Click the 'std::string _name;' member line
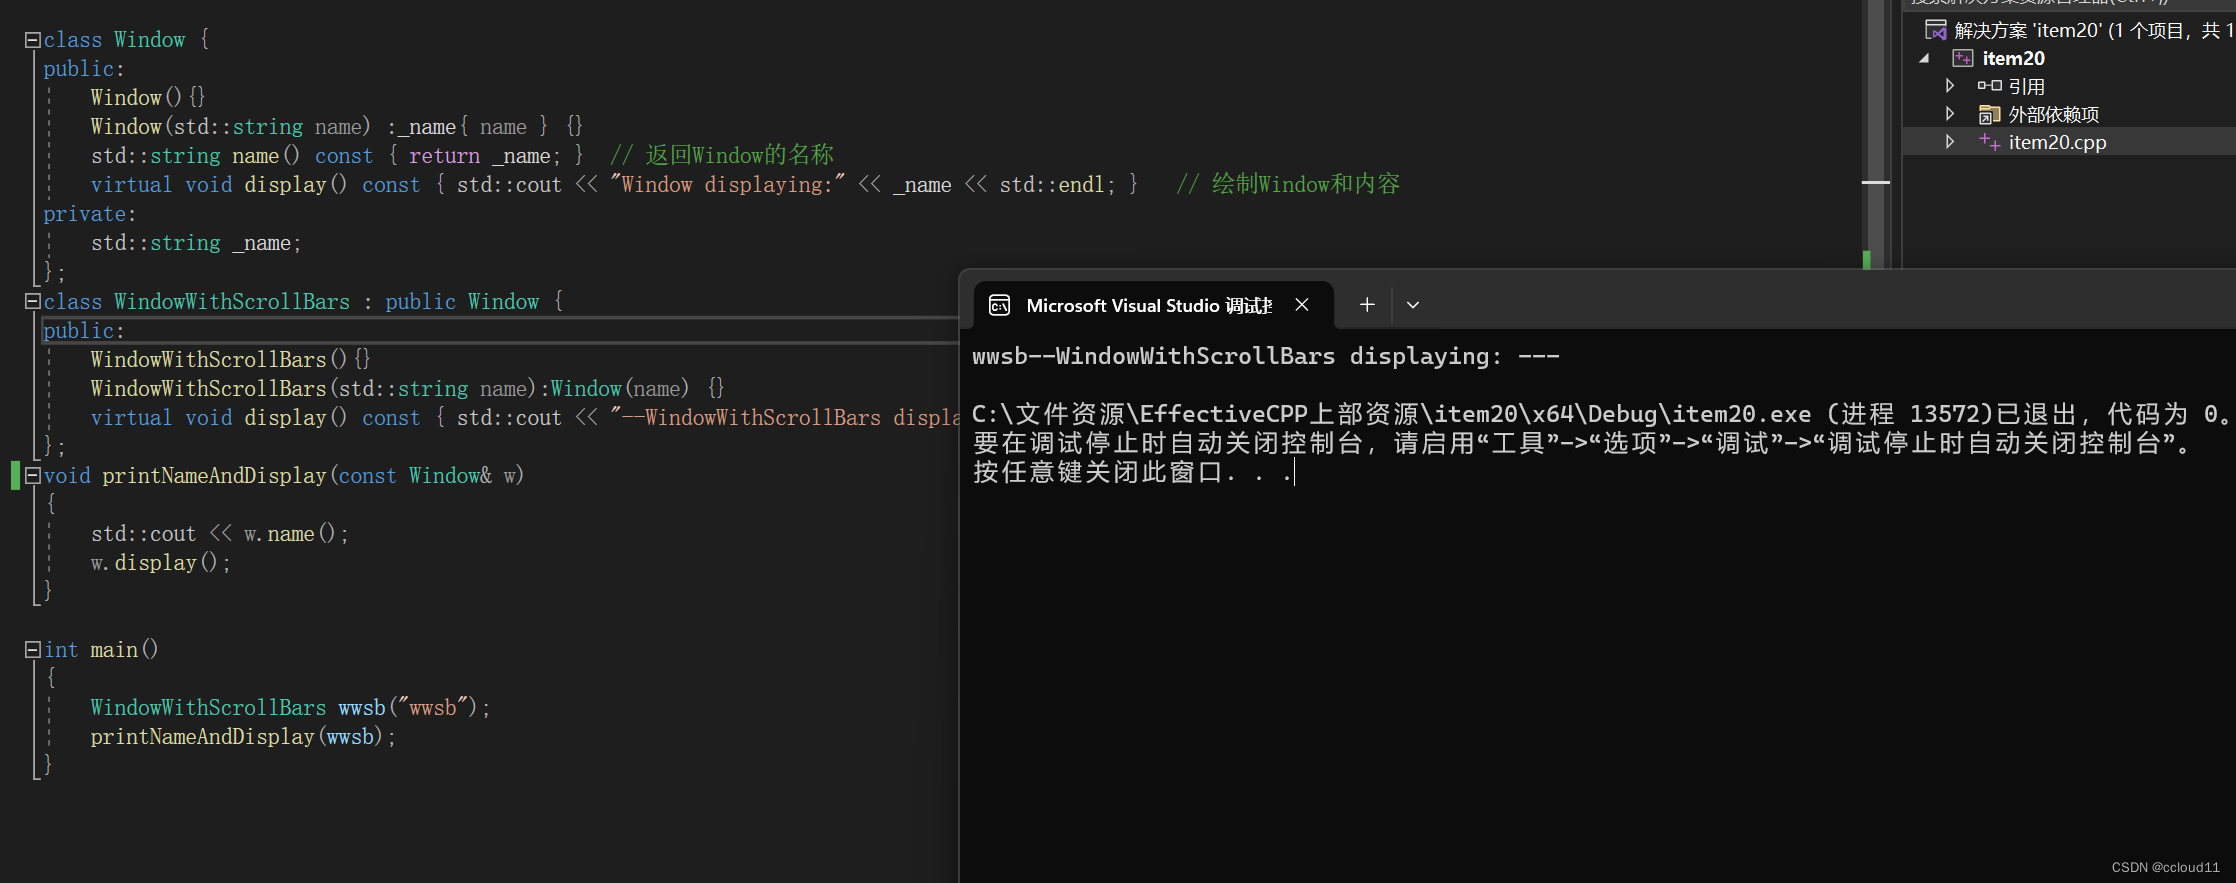Viewport: 2236px width, 883px height. click(196, 243)
